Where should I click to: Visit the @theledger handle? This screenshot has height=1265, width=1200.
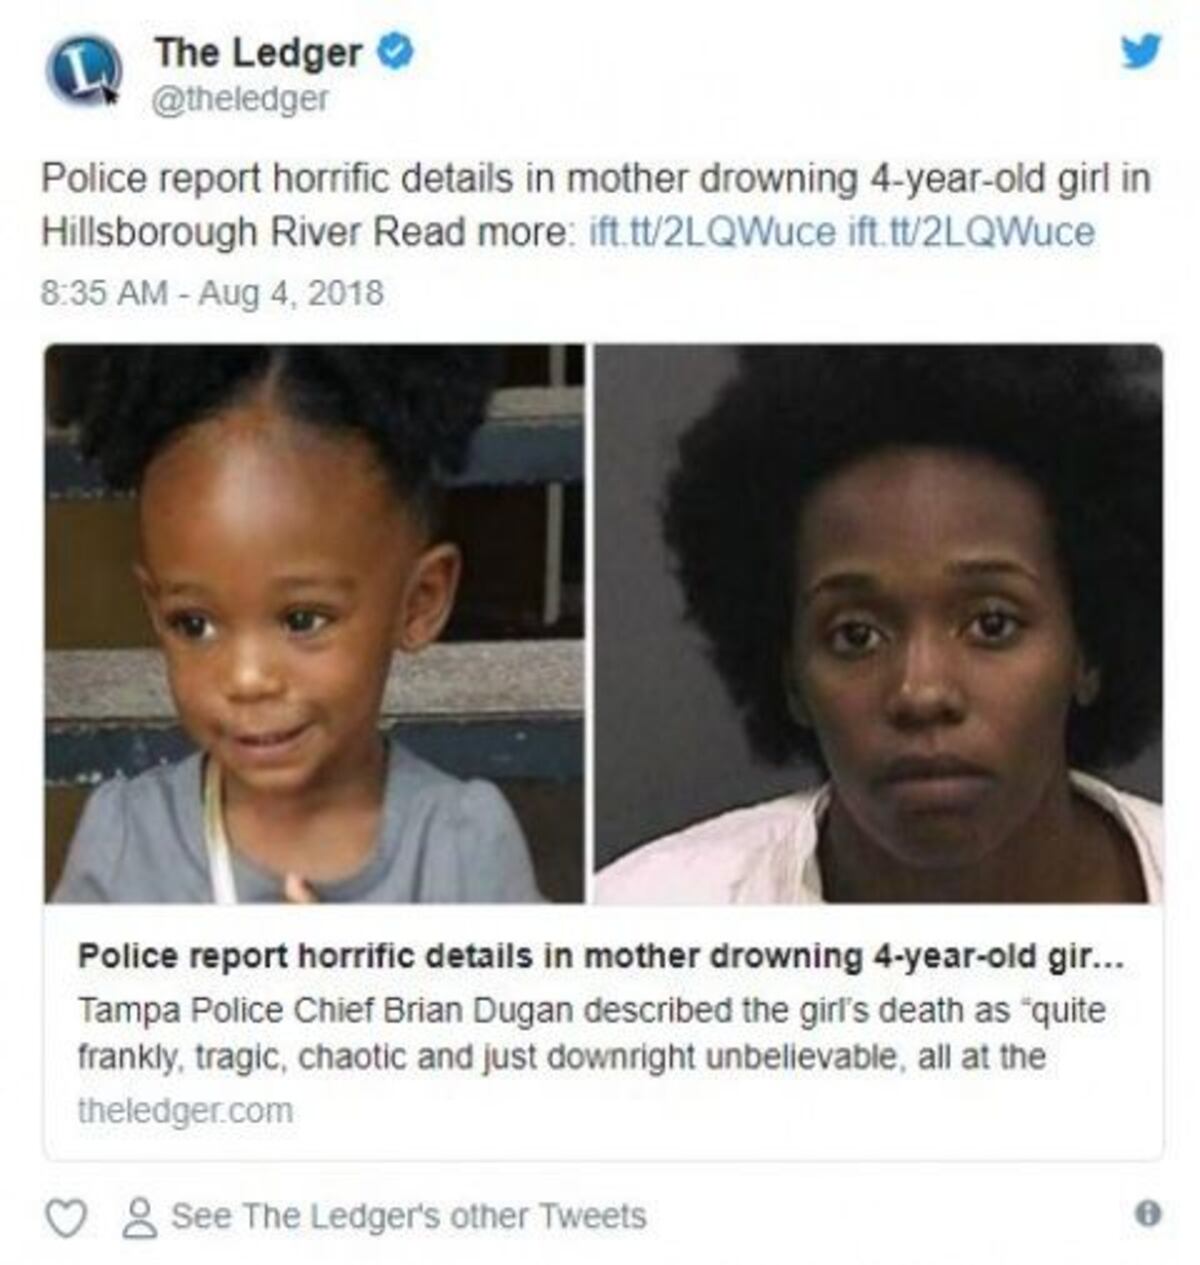[240, 100]
